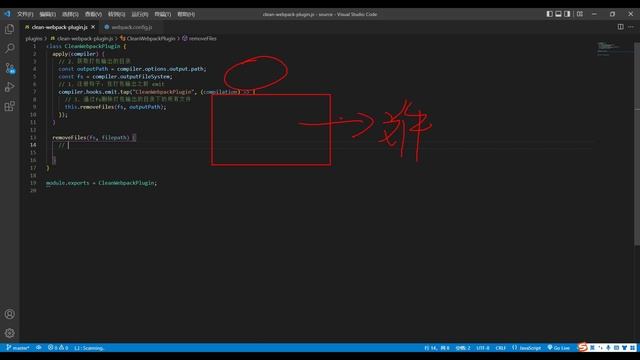Image resolution: width=640 pixels, height=360 pixels.
Task: Click the Sogou input method S icon
Action: (583, 347)
